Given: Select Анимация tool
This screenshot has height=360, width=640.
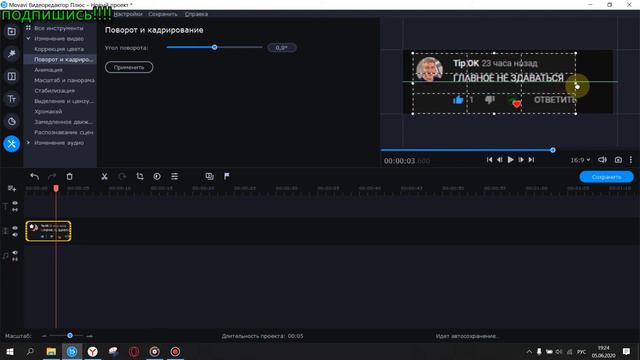Looking at the screenshot, I should (x=48, y=70).
